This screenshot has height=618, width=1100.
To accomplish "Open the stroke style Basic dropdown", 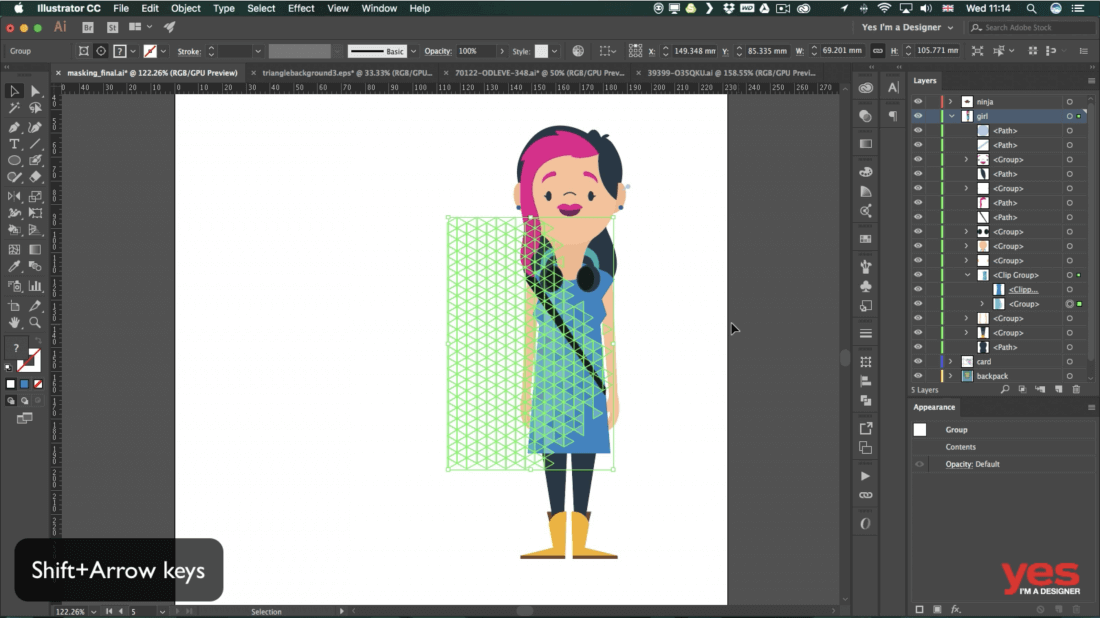I will 413,51.
